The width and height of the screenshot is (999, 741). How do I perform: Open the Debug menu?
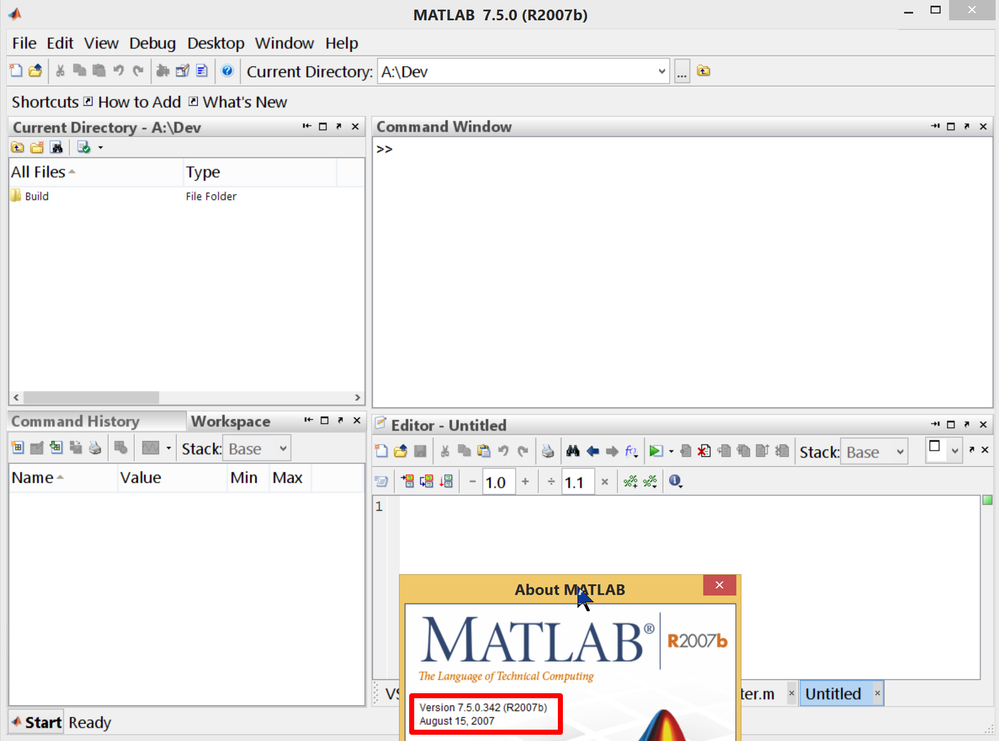point(152,43)
